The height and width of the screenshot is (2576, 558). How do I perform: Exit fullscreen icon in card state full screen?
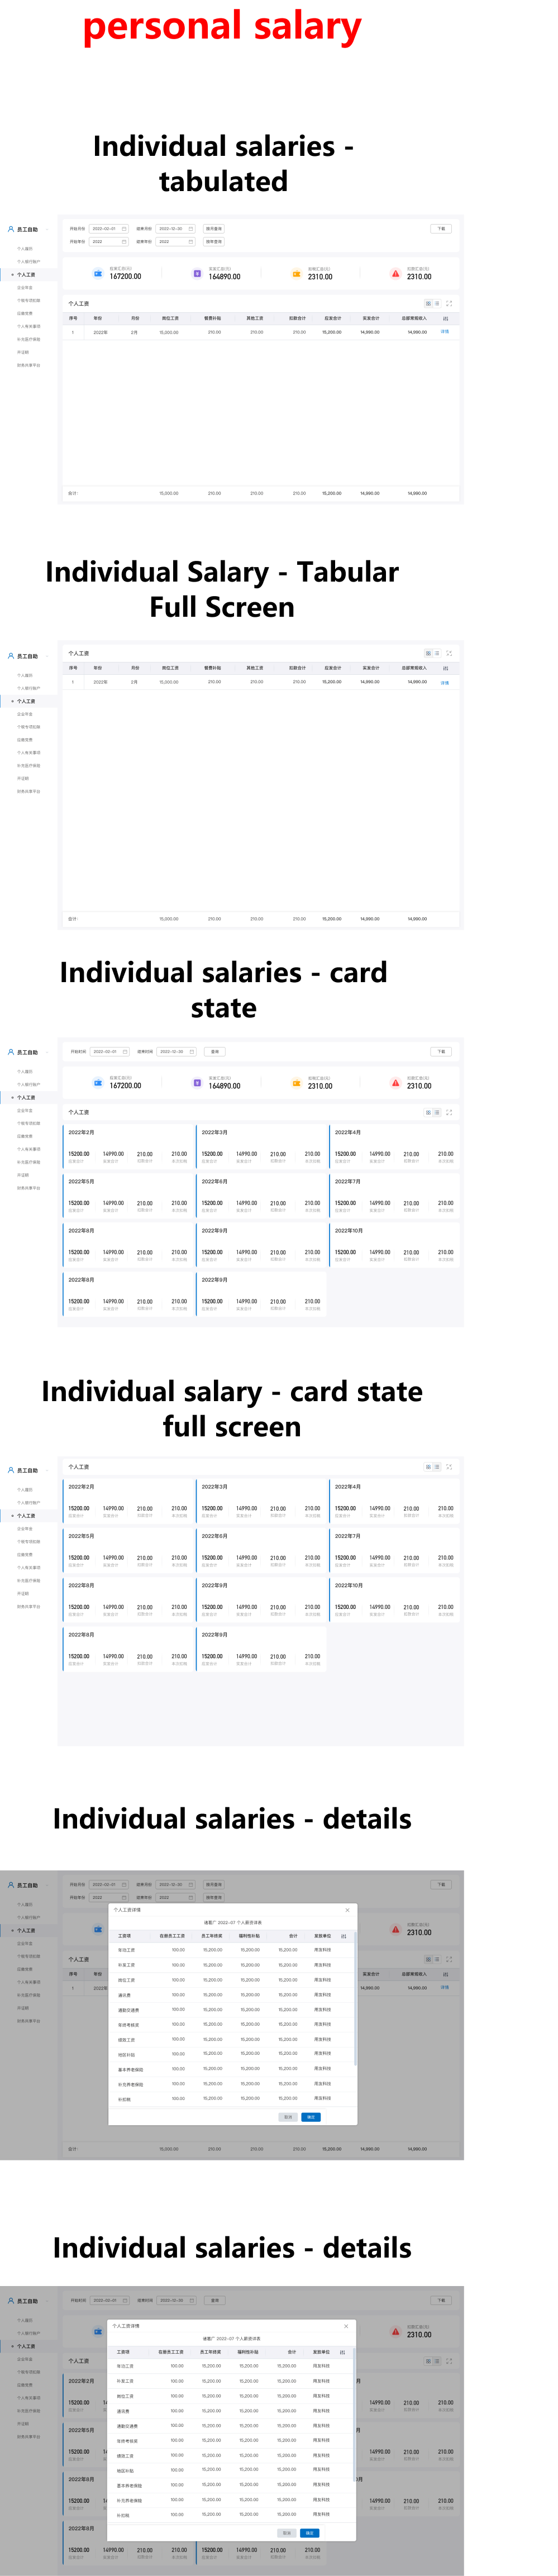pos(449,1467)
